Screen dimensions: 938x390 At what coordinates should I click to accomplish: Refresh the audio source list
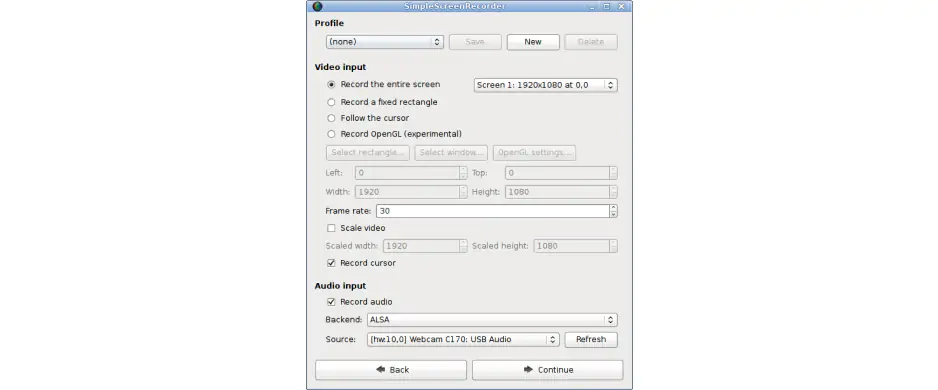coord(591,340)
